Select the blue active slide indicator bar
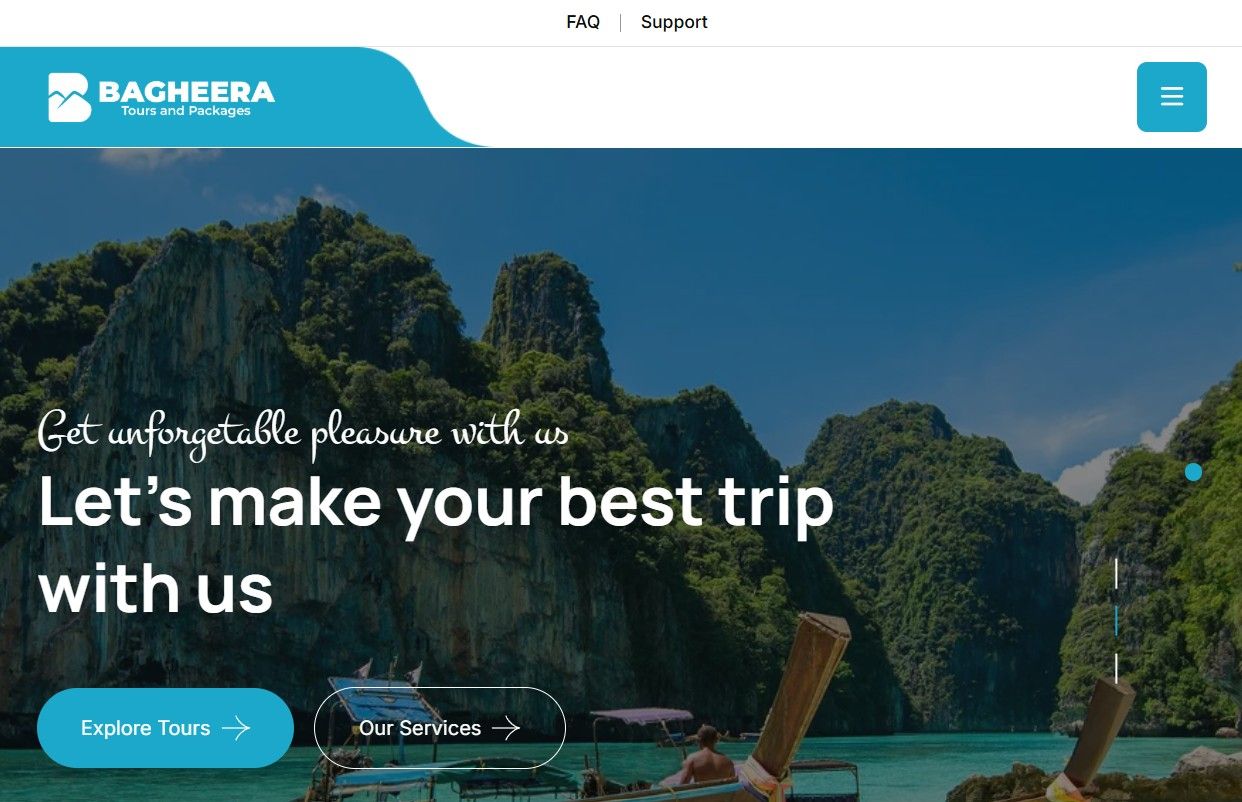Screen dimensions: 1242x802 (x=1116, y=621)
